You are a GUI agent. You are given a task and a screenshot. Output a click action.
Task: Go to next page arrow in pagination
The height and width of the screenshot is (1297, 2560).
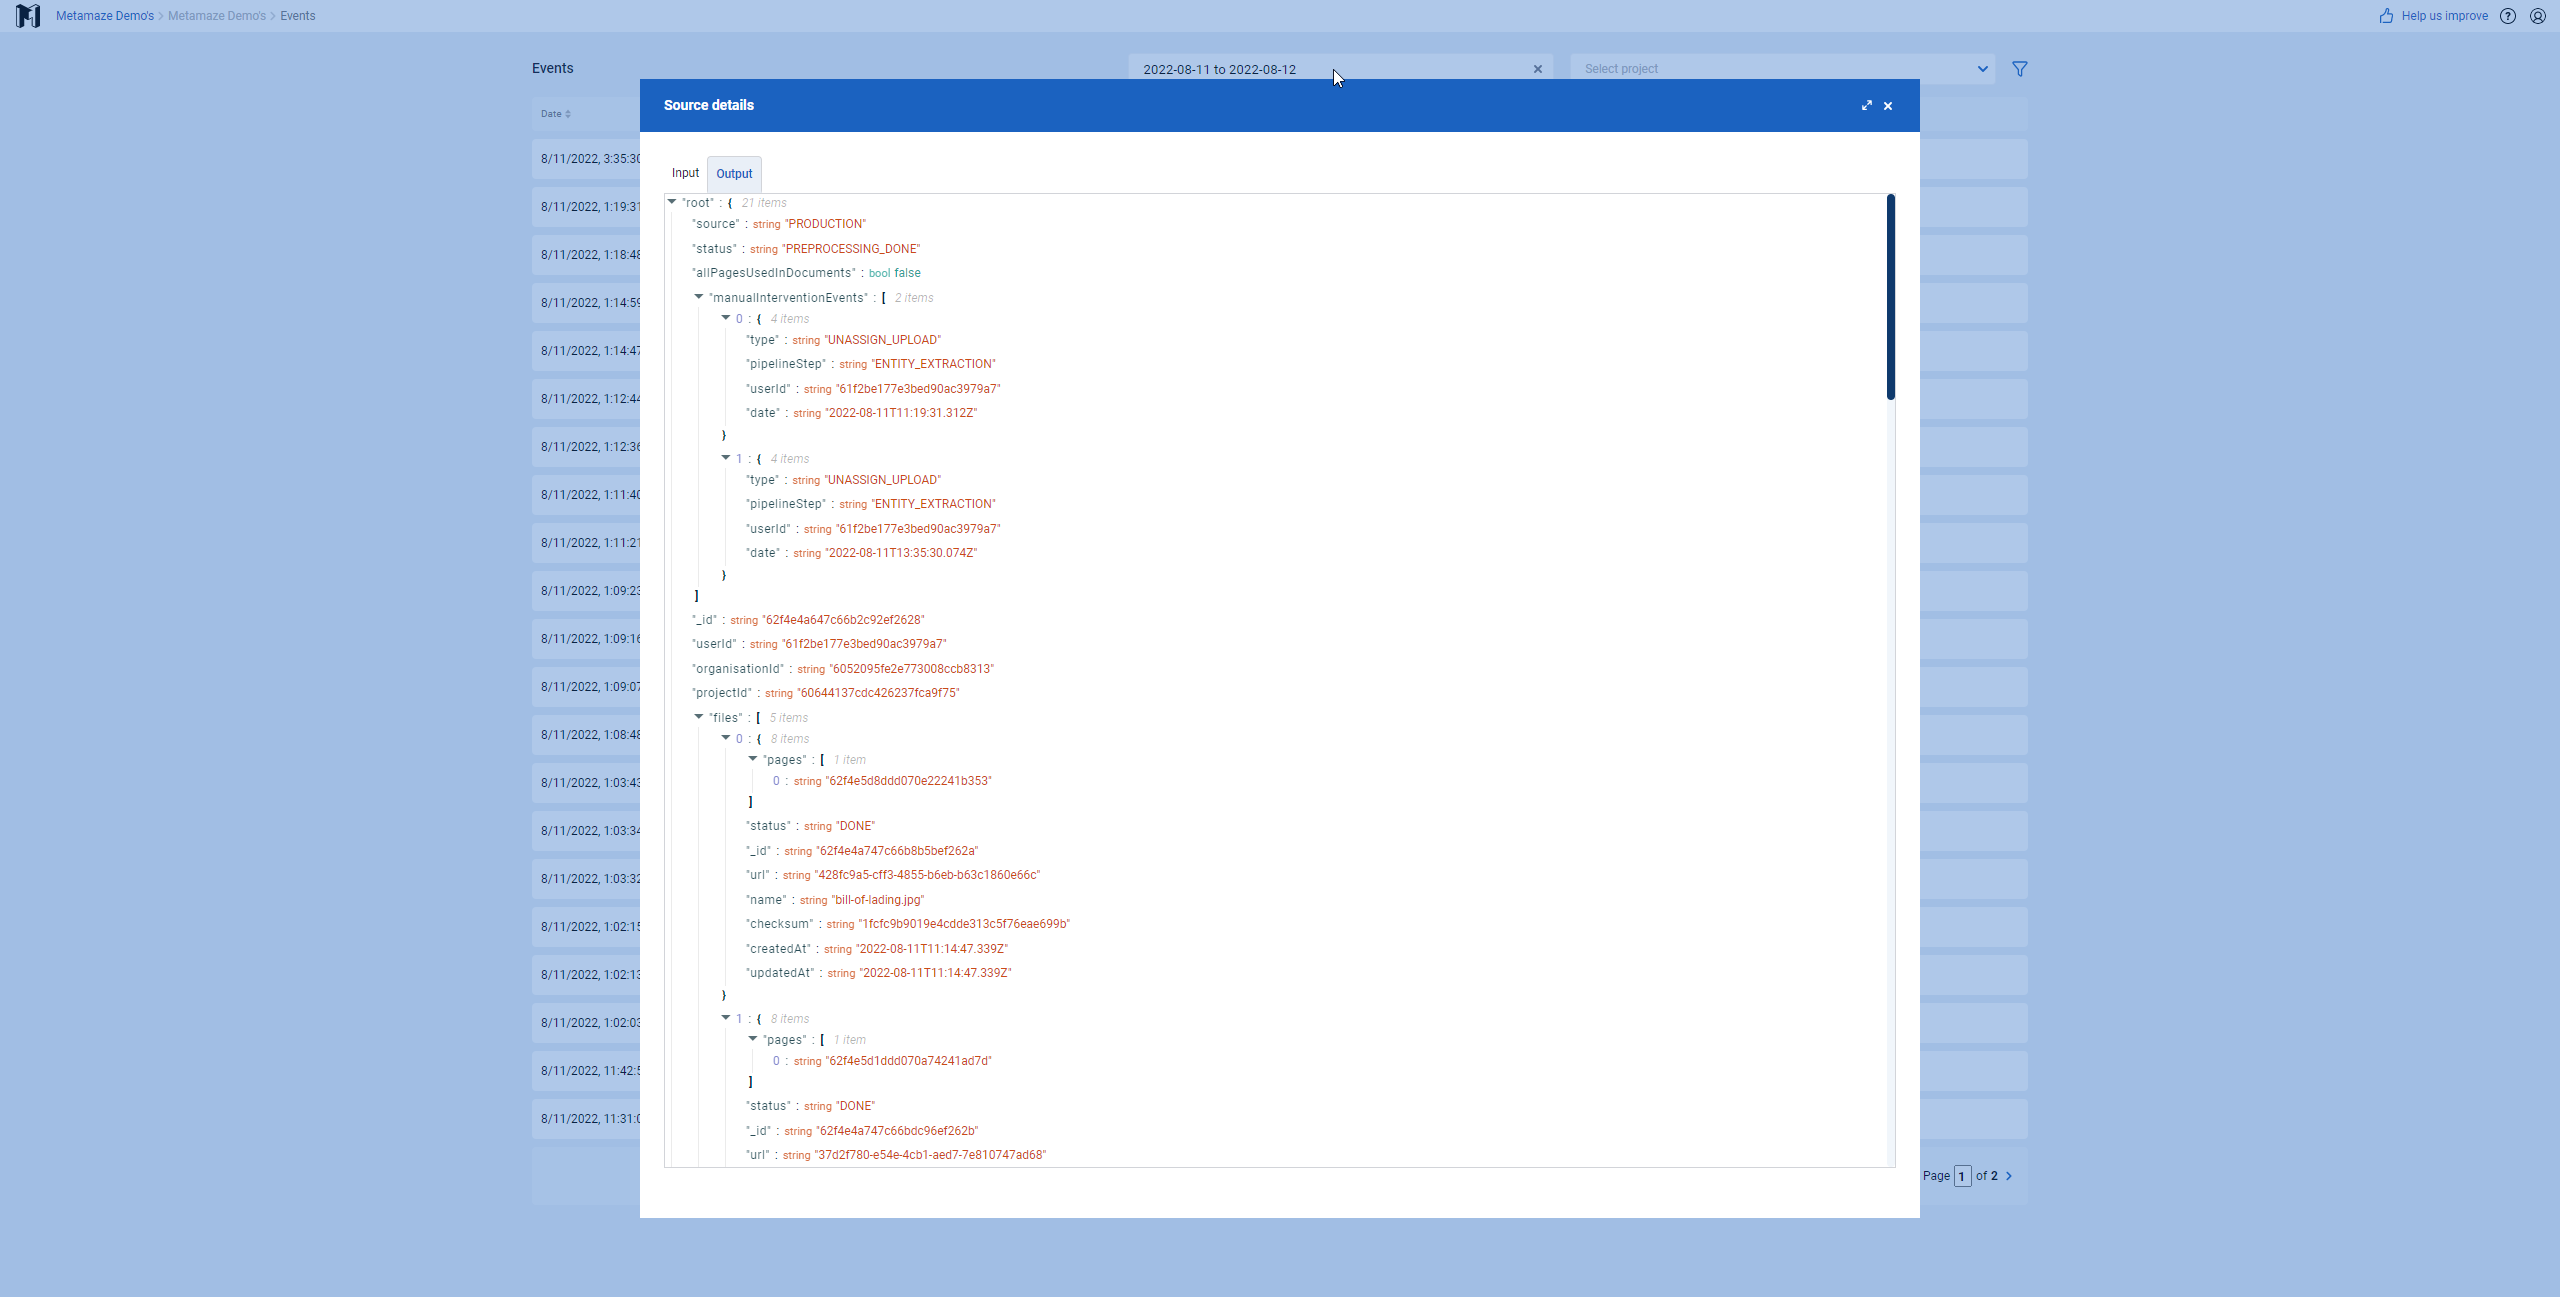[2009, 1176]
